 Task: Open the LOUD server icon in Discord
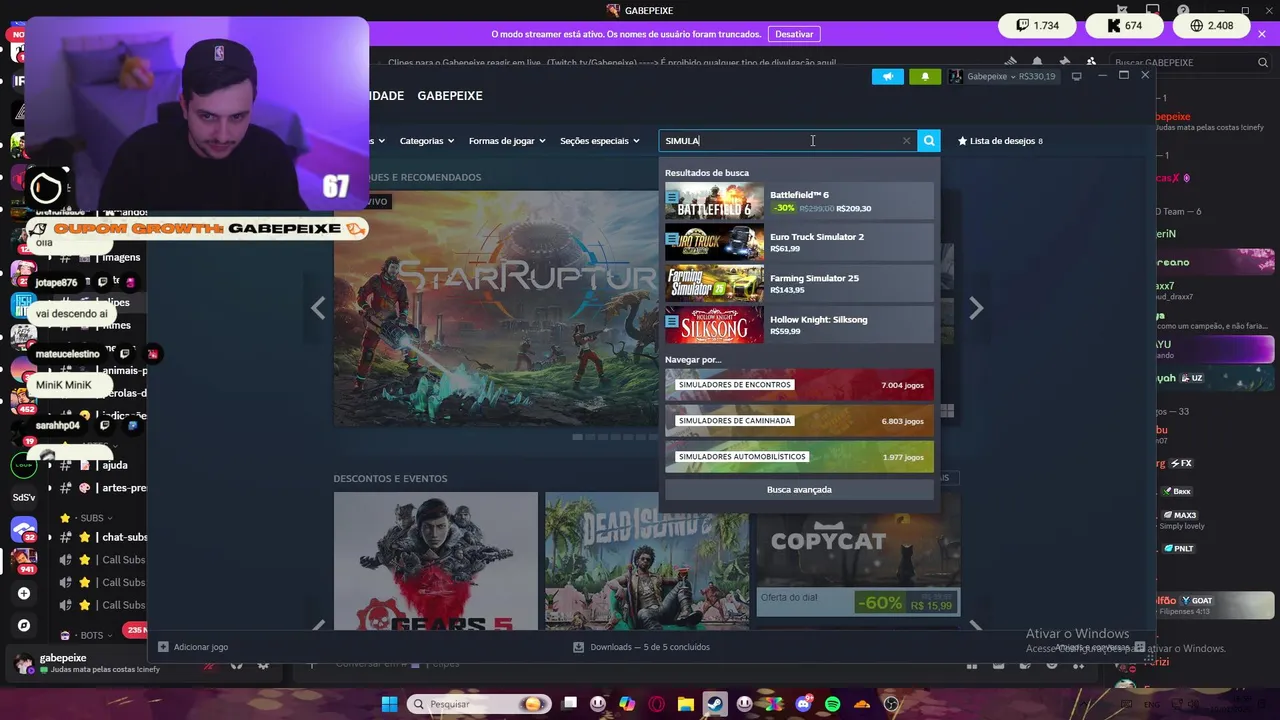tap(24, 465)
